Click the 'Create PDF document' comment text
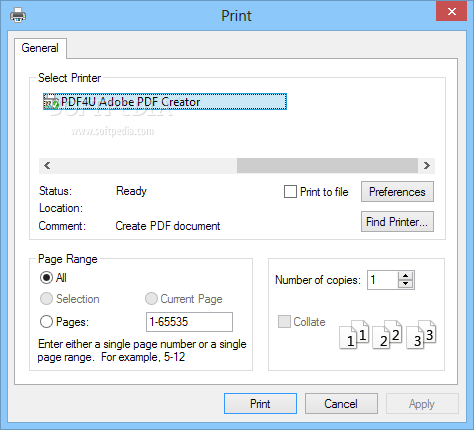 click(168, 226)
